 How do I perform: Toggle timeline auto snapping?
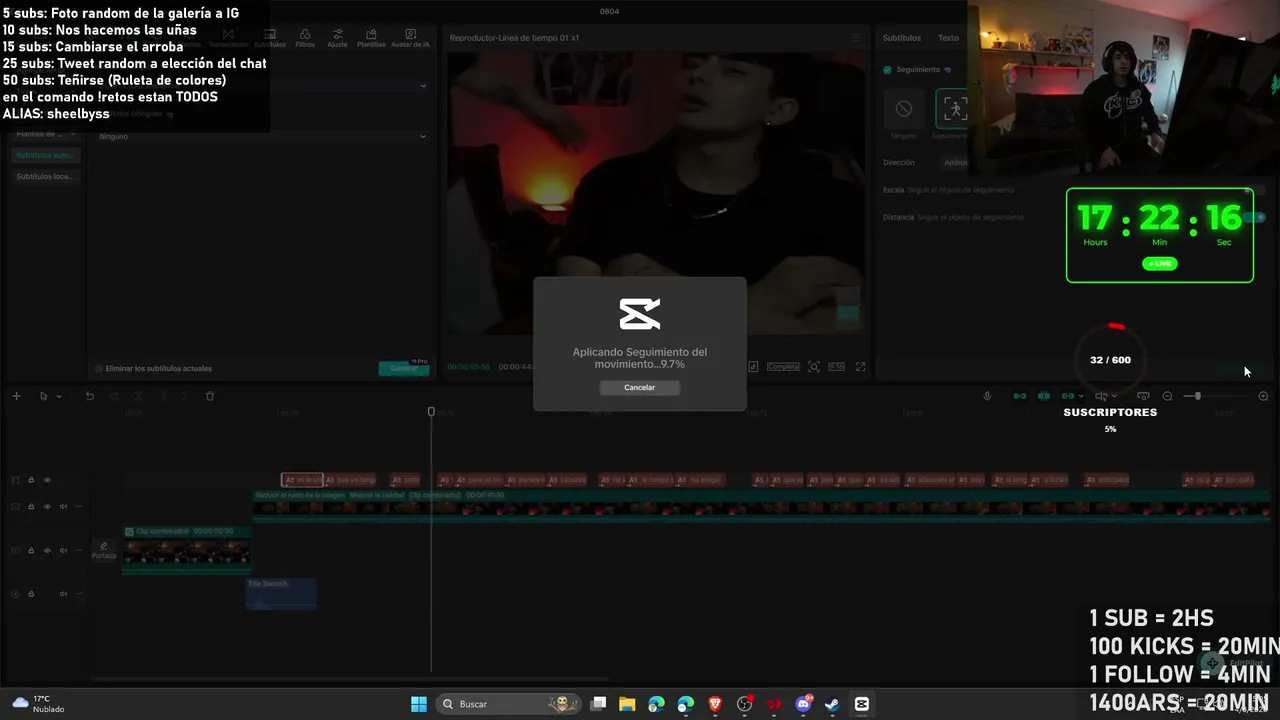click(1044, 397)
